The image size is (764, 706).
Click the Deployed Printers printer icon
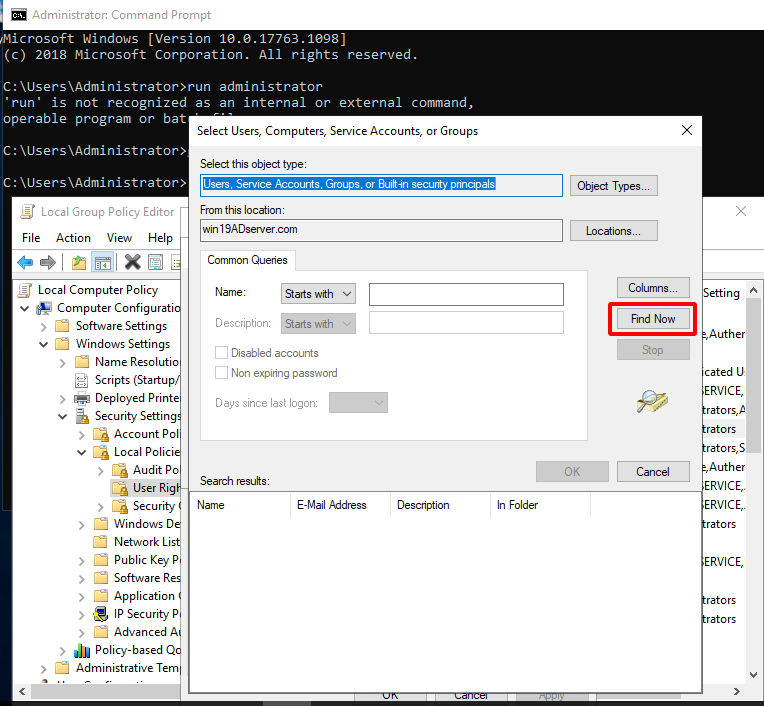(x=81, y=398)
